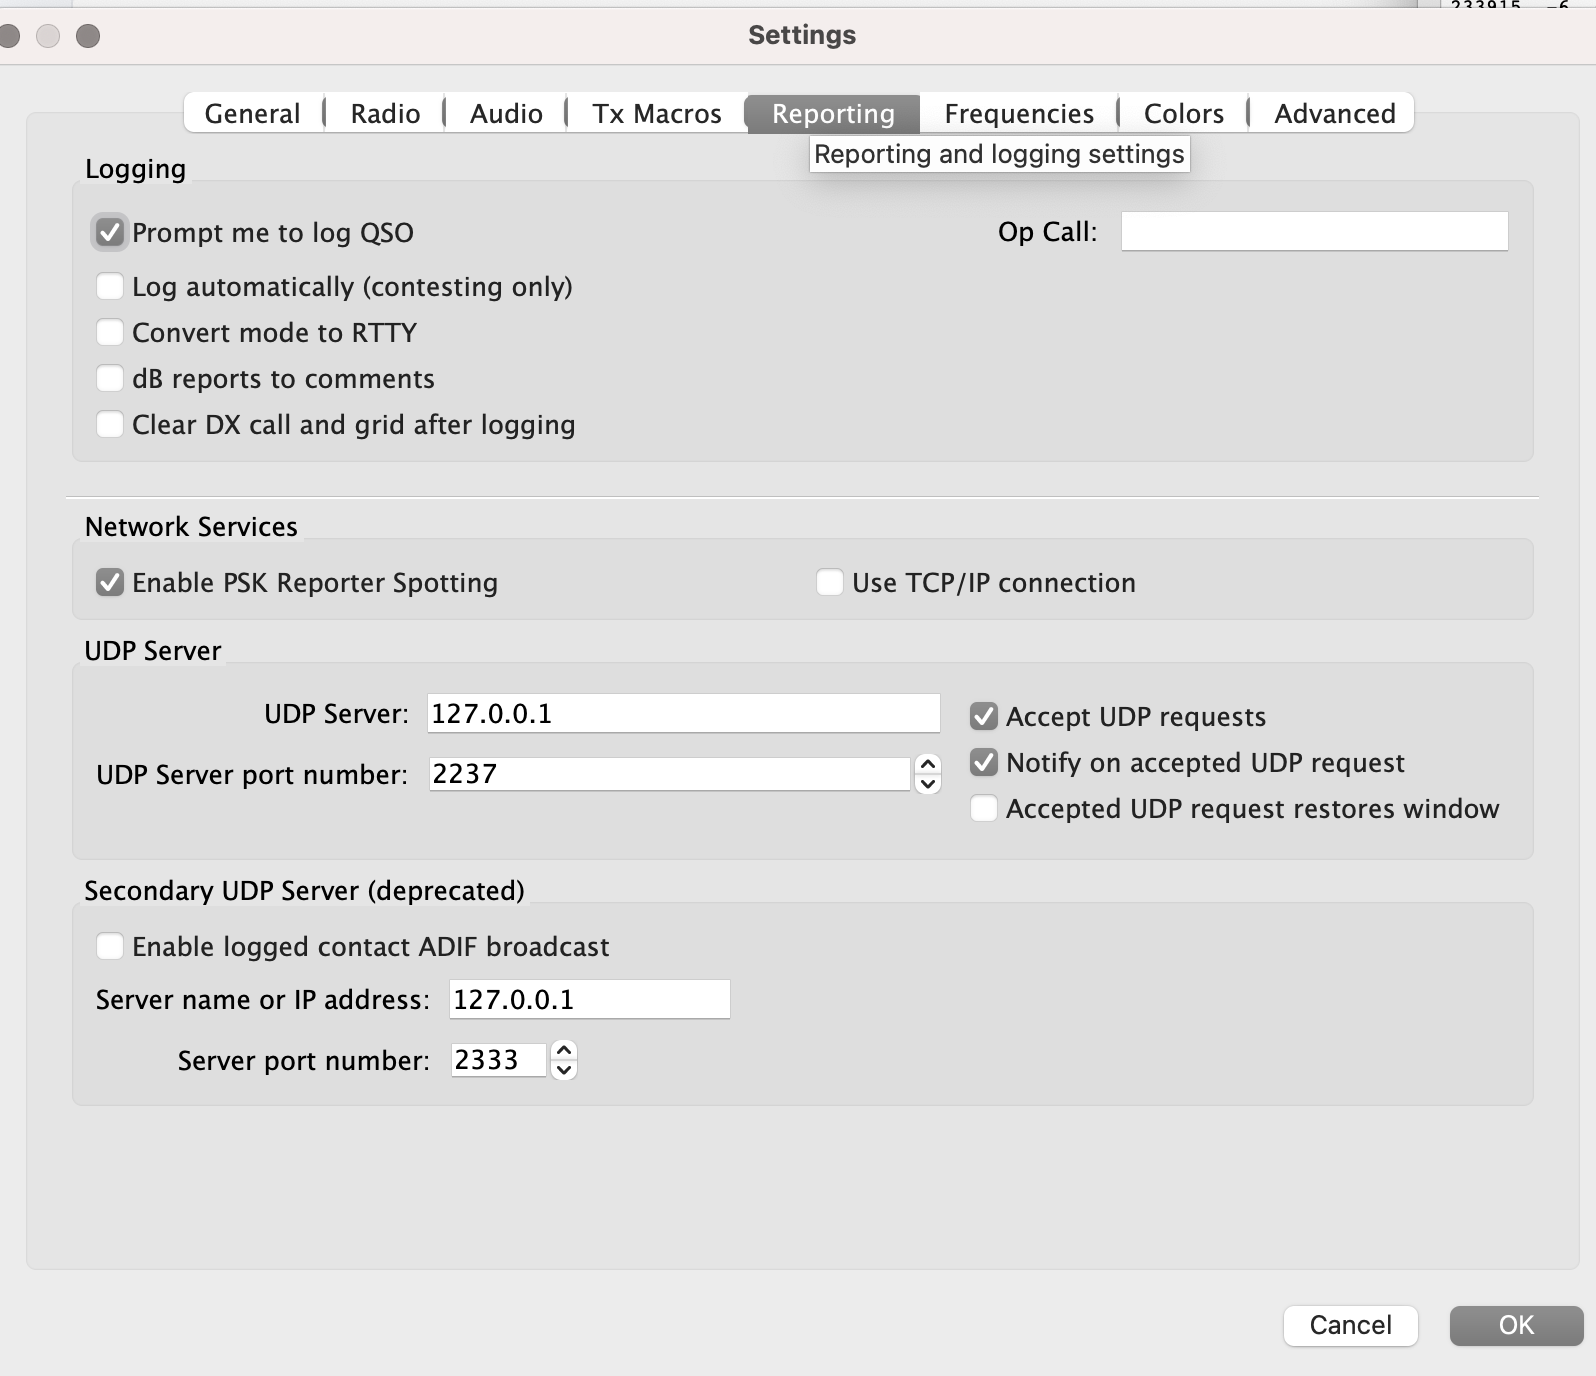The image size is (1596, 1376).
Task: Click the UDP Server address field
Action: coord(683,714)
